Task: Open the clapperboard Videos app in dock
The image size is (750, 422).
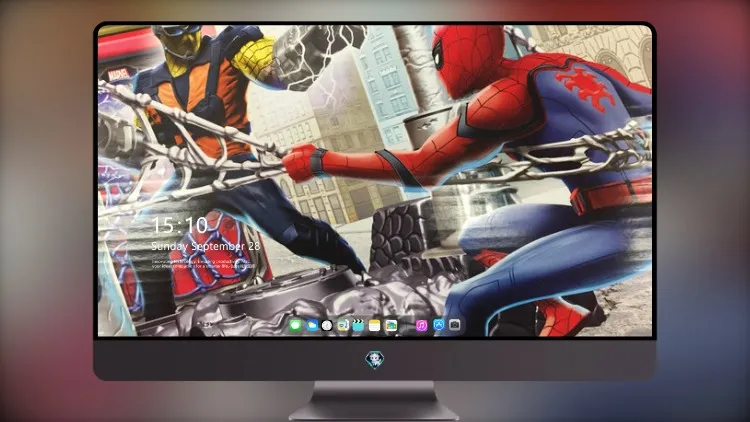Action: [x=358, y=326]
